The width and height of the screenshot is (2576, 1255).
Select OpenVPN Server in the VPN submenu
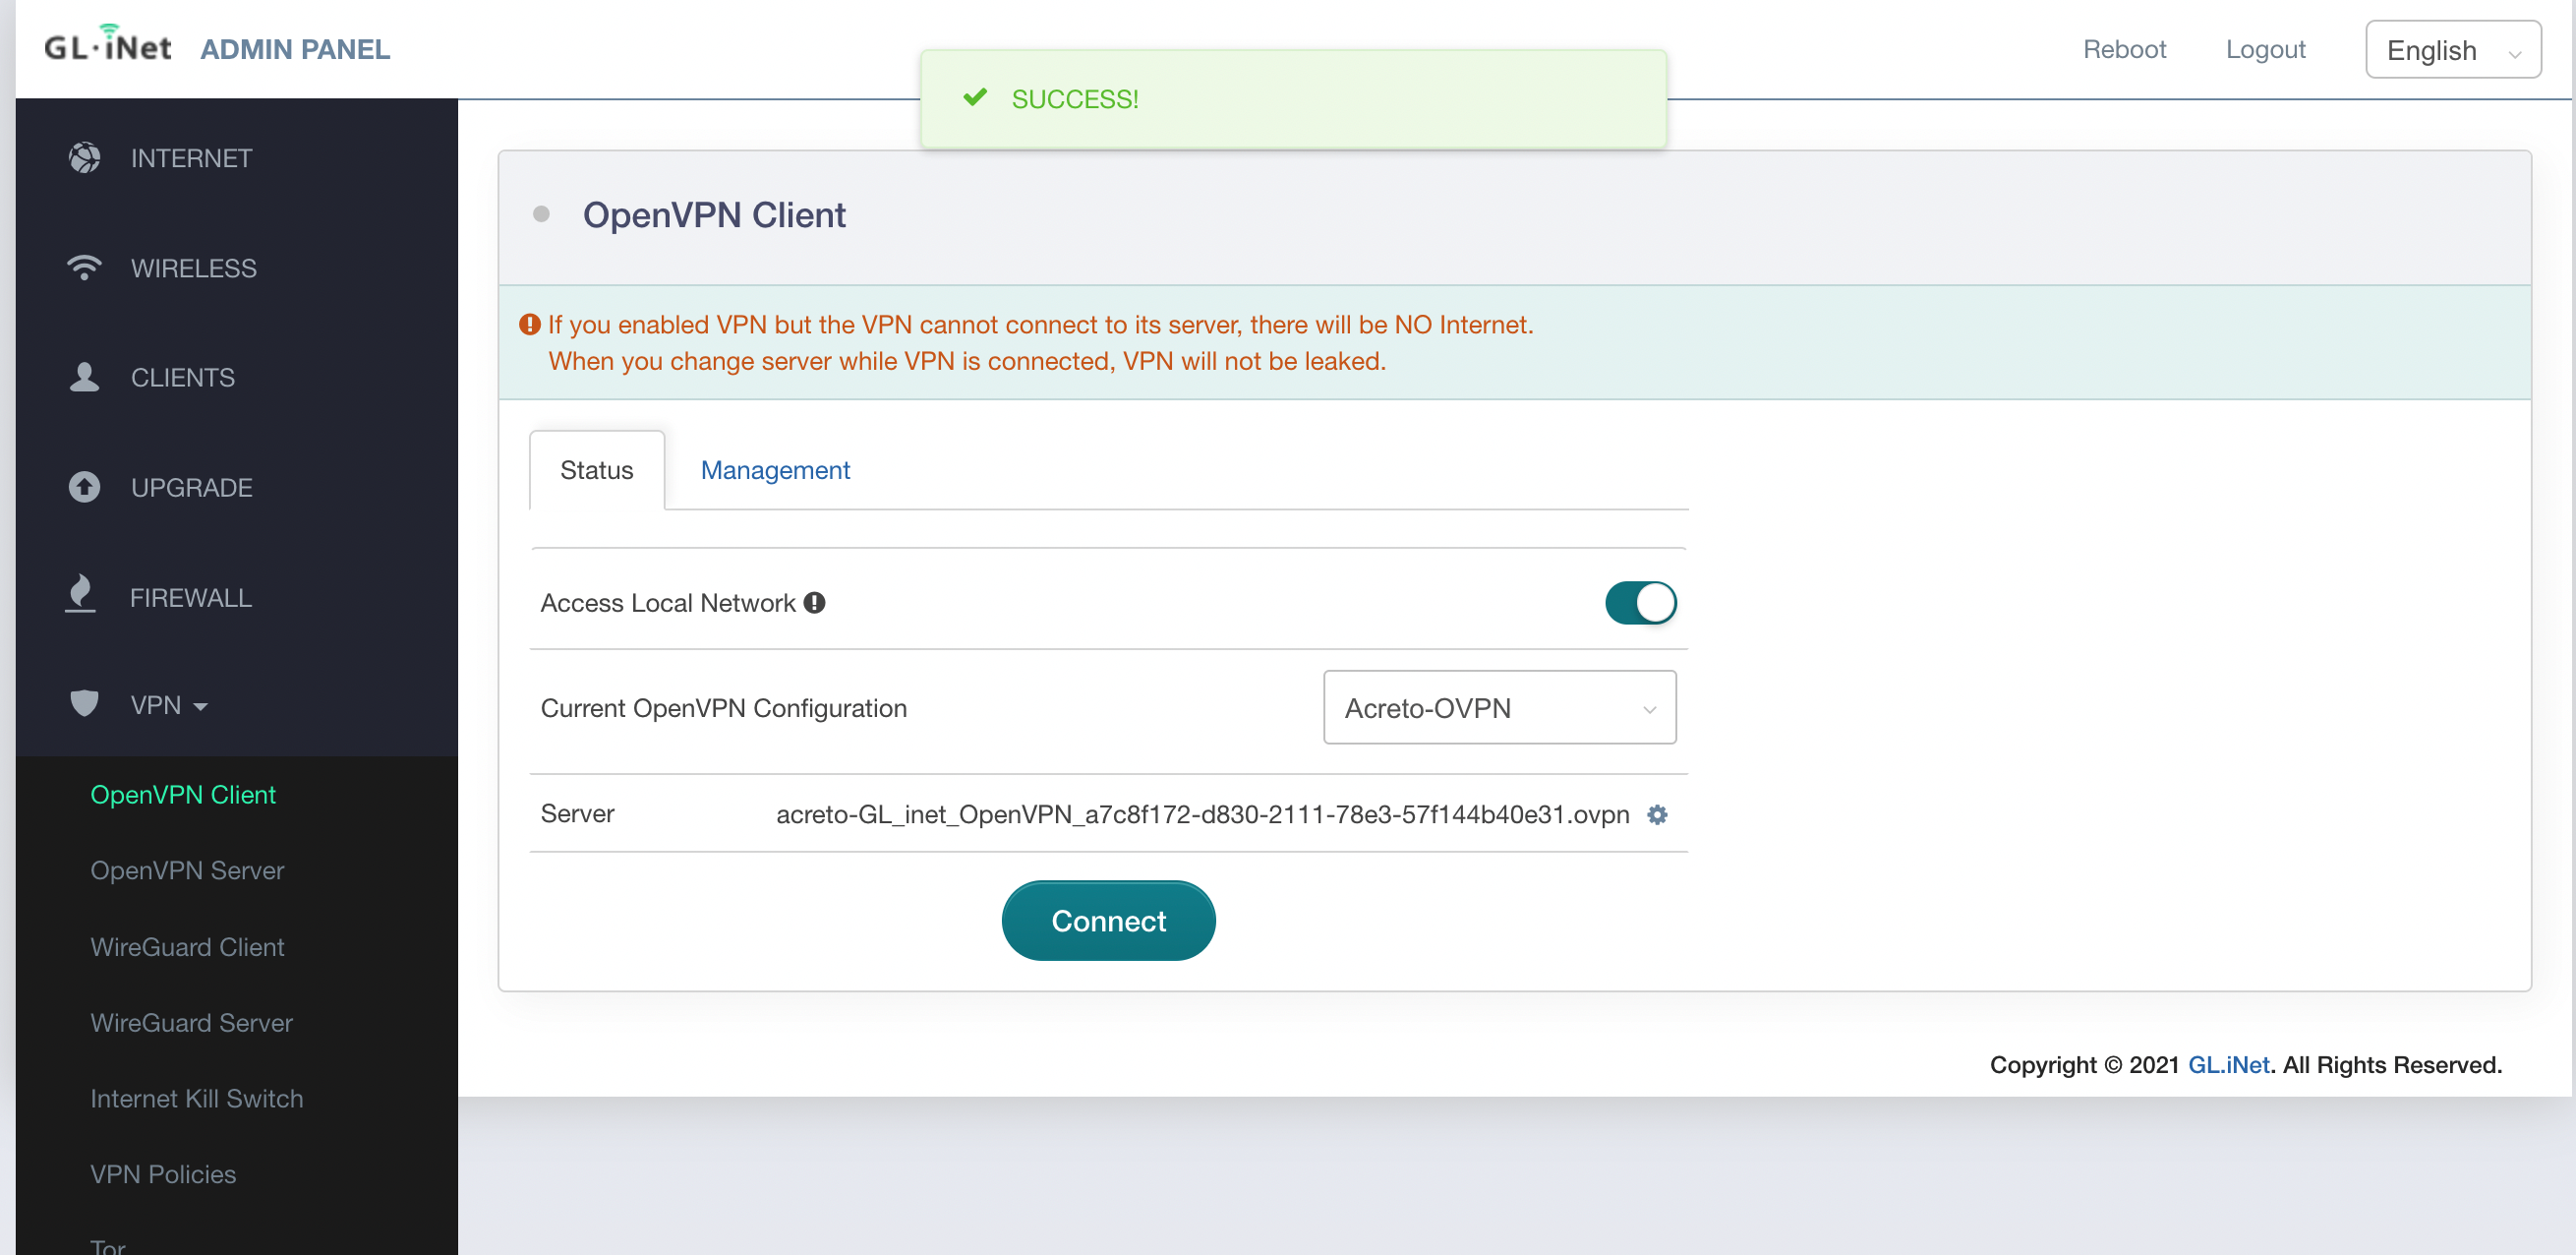(187, 871)
